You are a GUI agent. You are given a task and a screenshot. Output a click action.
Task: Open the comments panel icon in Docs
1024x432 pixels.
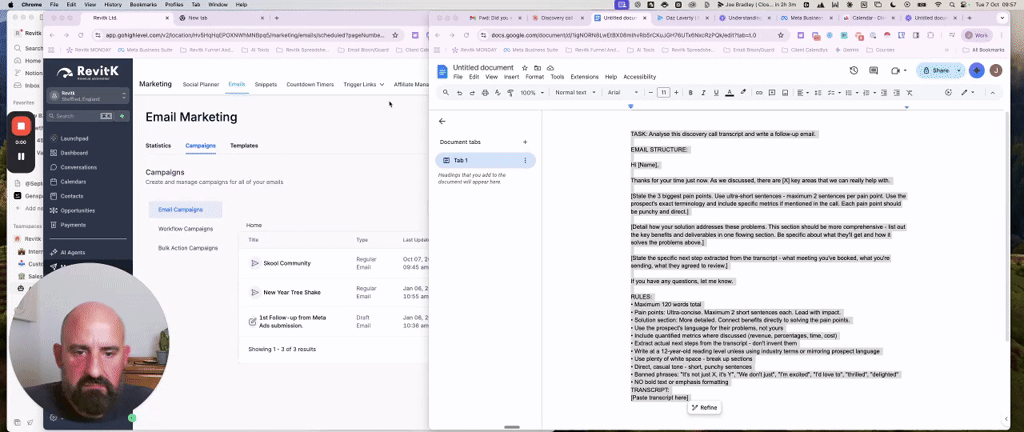tap(873, 70)
